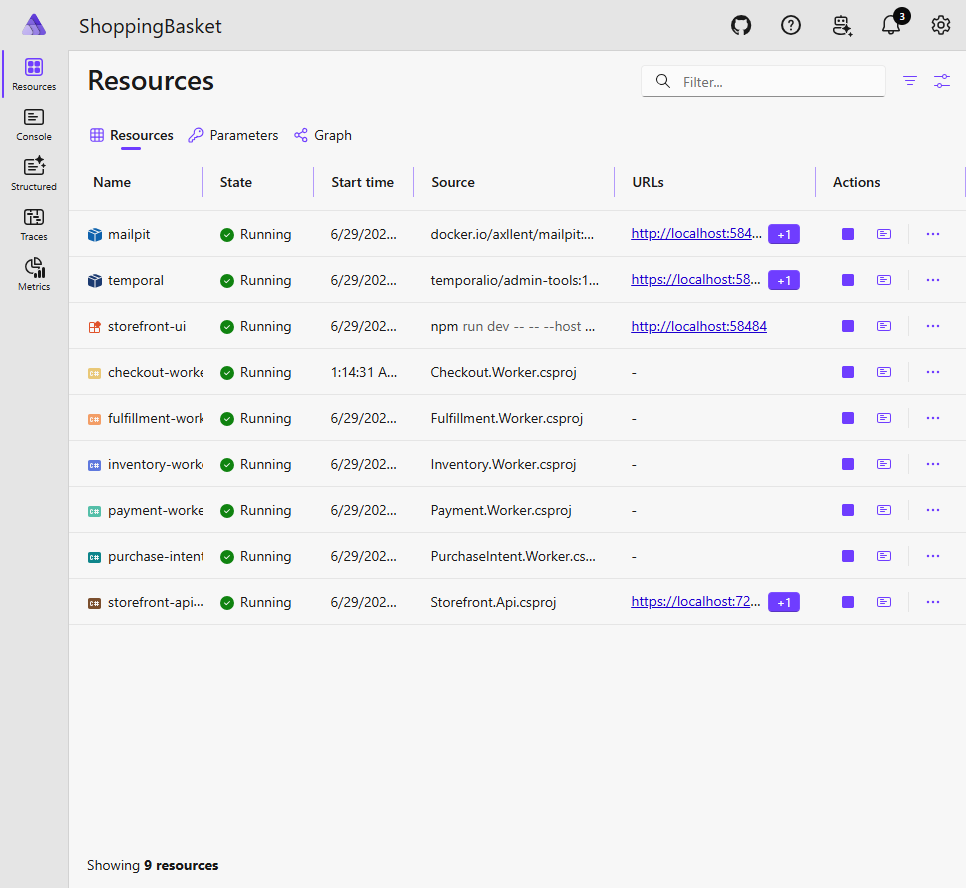Expand the +1 URLs badge for temporal

tap(784, 280)
